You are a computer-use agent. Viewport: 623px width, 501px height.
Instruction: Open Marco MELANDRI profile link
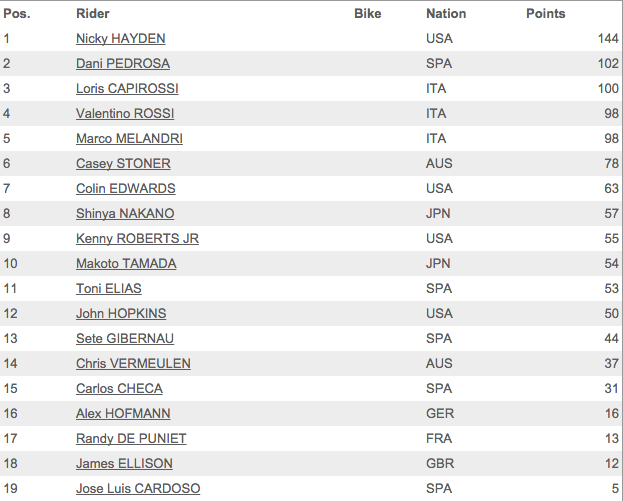click(x=129, y=139)
